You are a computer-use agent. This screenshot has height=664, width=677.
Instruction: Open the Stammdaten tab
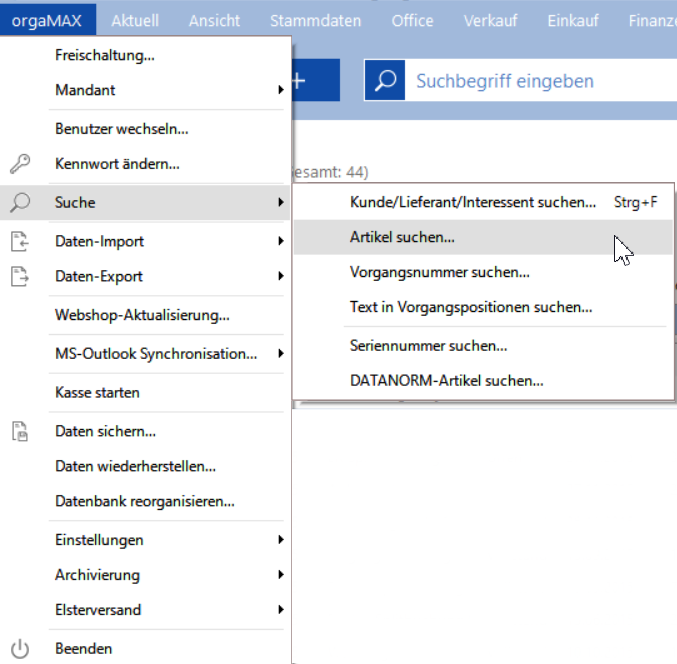[x=315, y=20]
